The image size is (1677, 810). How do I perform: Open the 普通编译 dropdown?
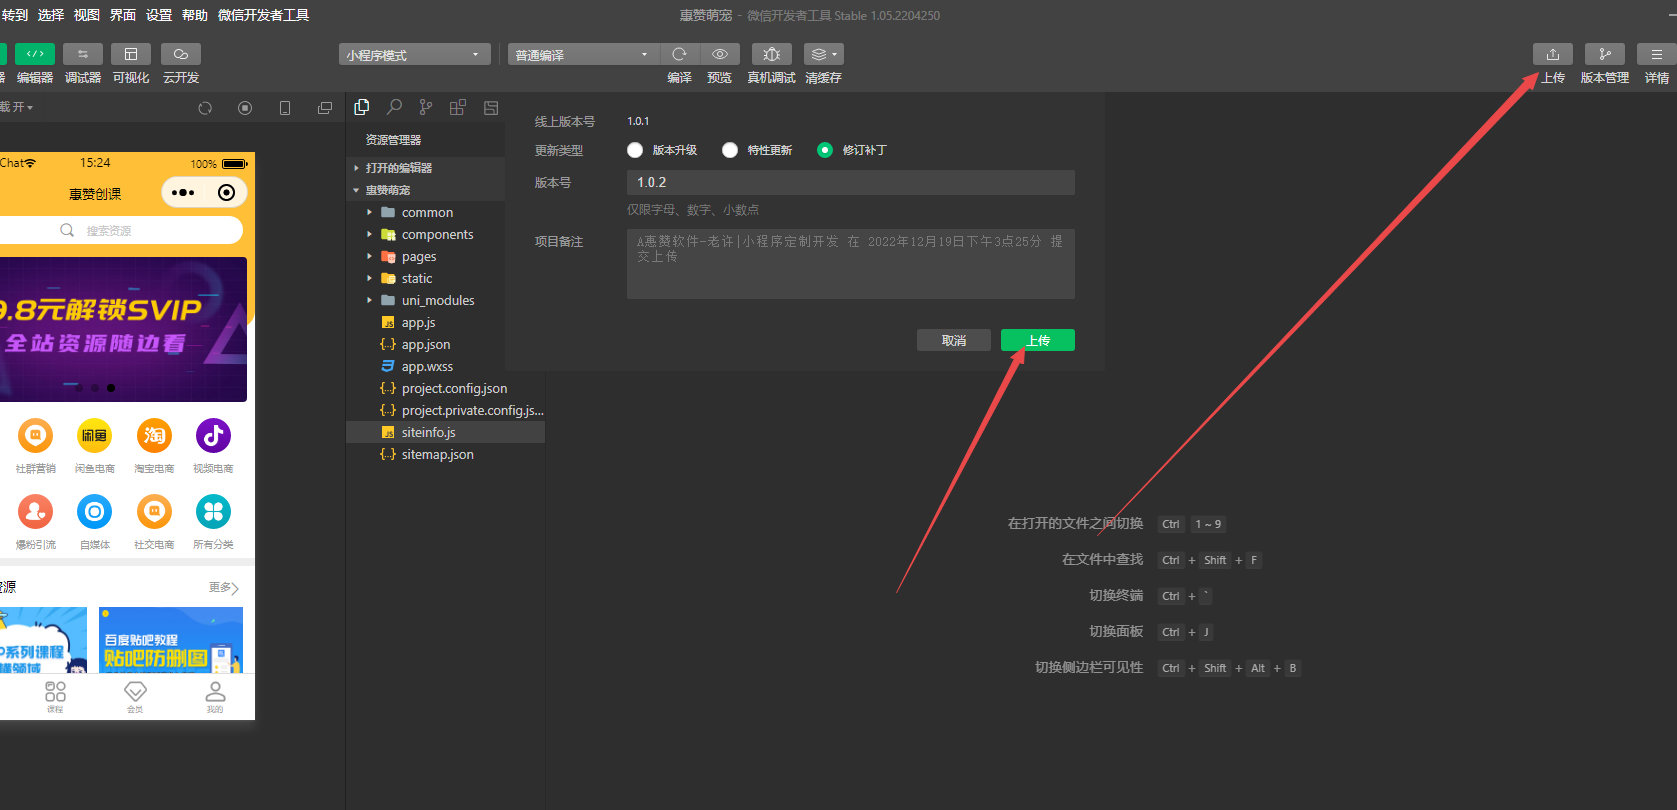coord(584,54)
